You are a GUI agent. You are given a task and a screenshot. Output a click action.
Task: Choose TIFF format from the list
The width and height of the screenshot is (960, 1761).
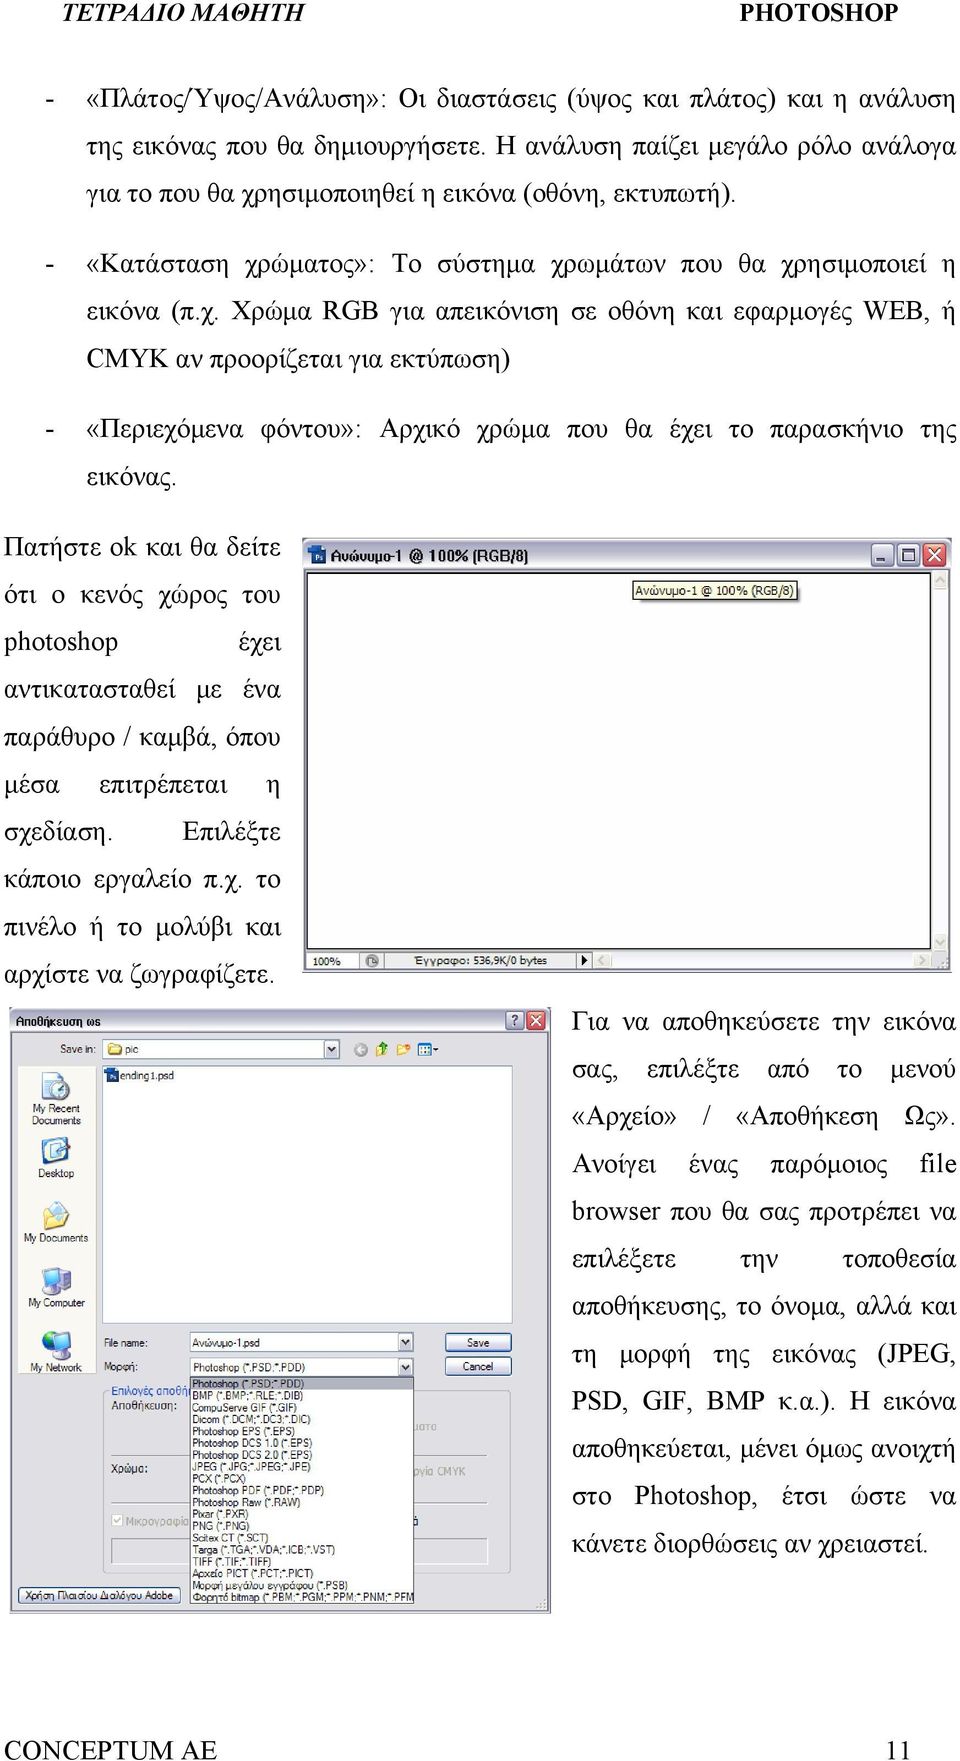[301, 1561]
